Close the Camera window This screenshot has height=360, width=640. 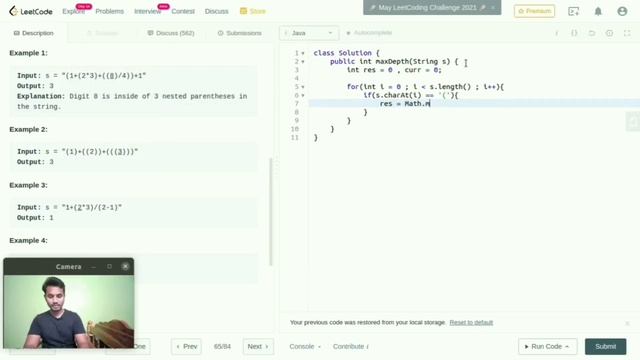point(125,267)
